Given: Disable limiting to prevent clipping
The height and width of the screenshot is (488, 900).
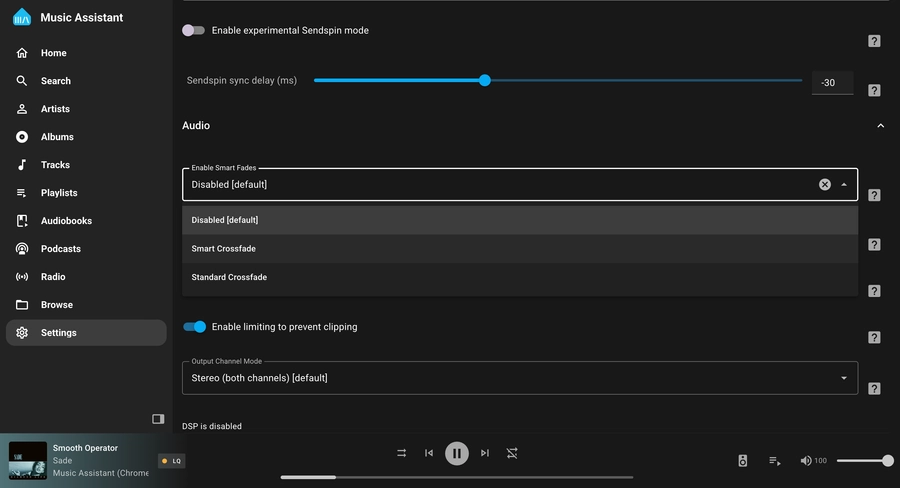Looking at the screenshot, I should pos(194,327).
